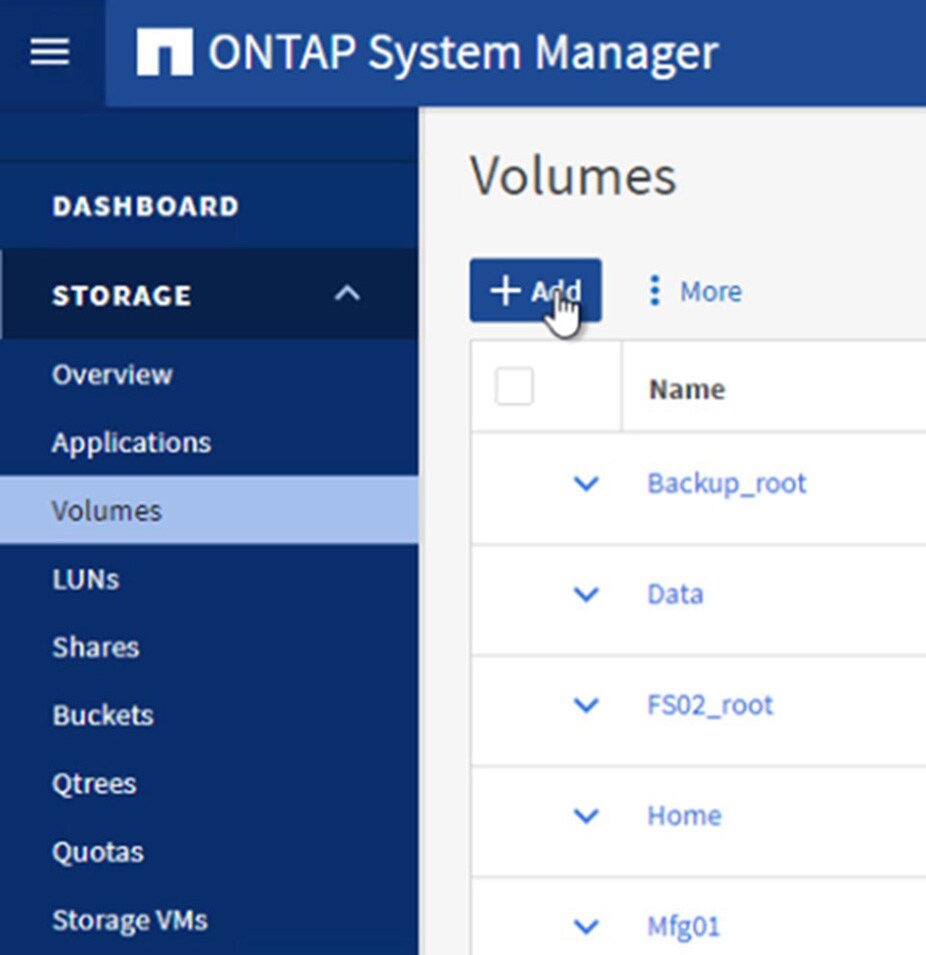Screen dimensions: 926x955
Task: Open Dashboard from the sidebar
Action: pos(146,206)
